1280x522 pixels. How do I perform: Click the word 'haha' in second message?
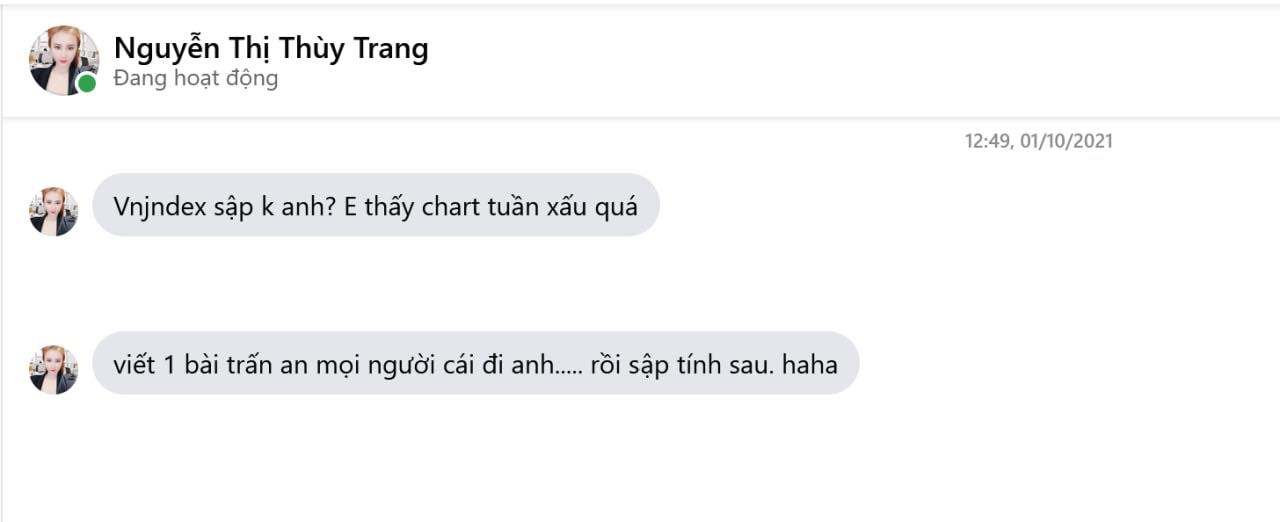(x=809, y=364)
